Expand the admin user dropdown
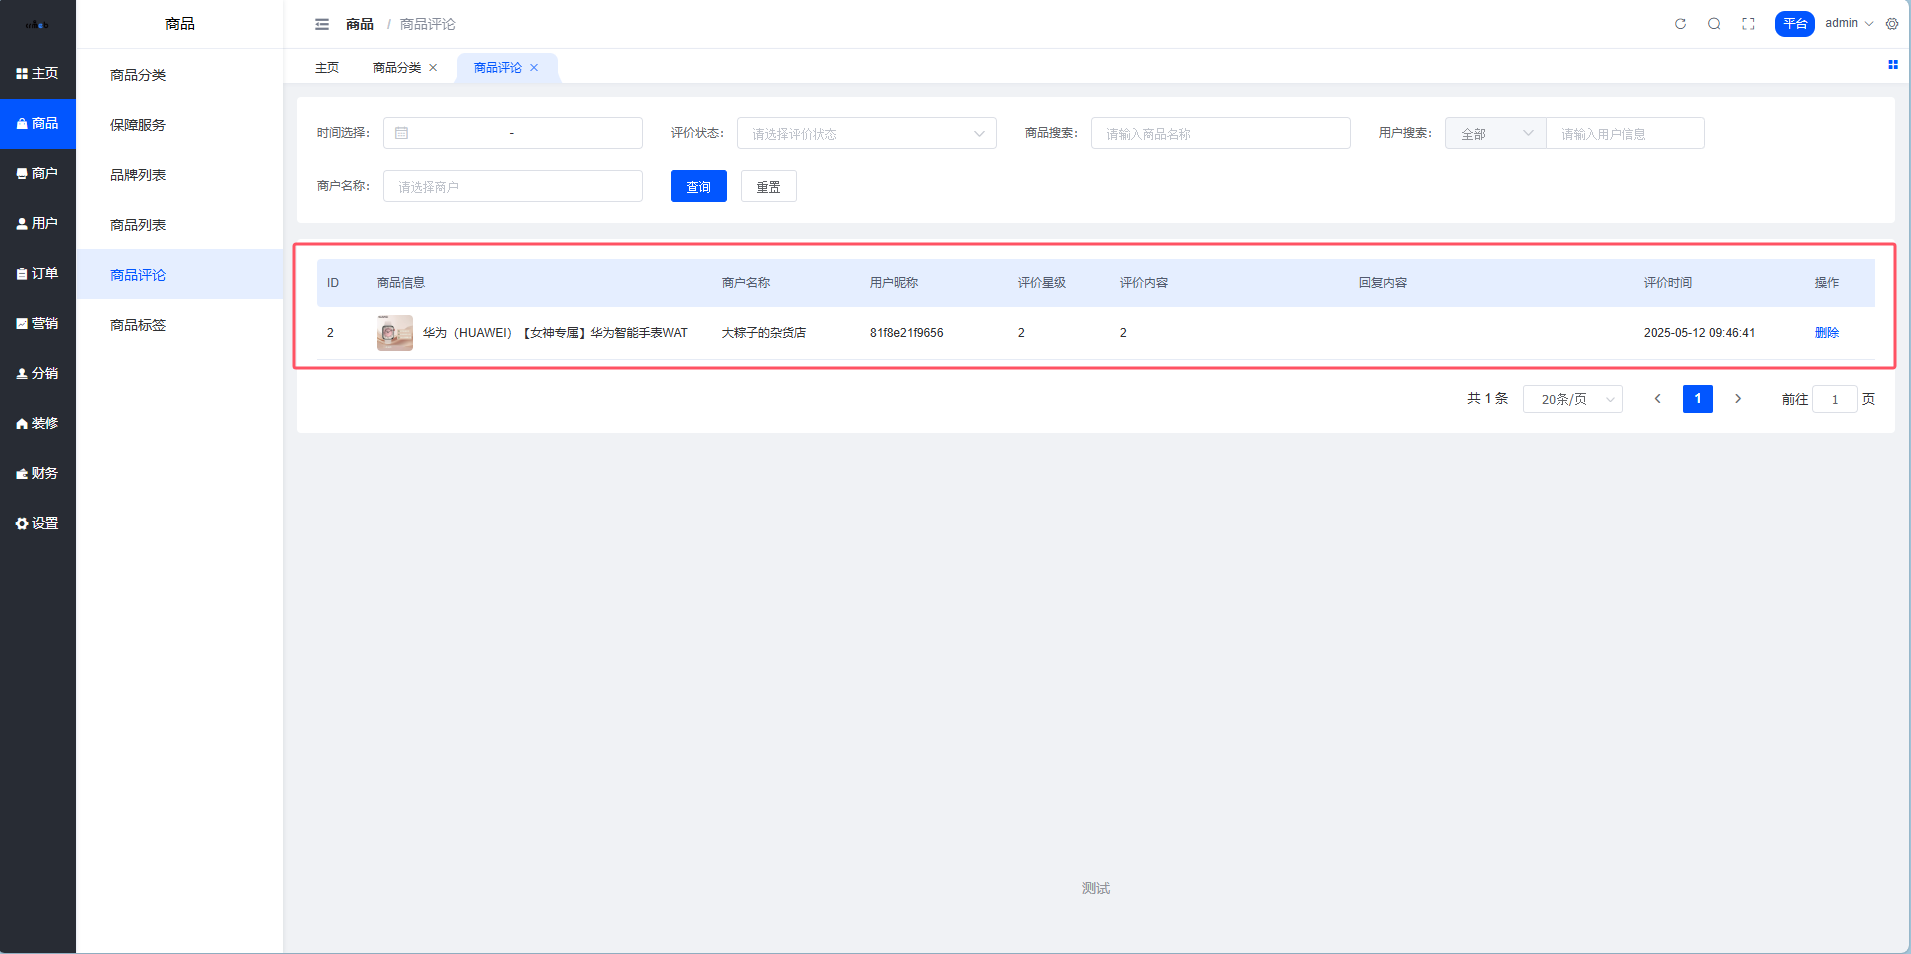This screenshot has width=1911, height=954. 1848,23
